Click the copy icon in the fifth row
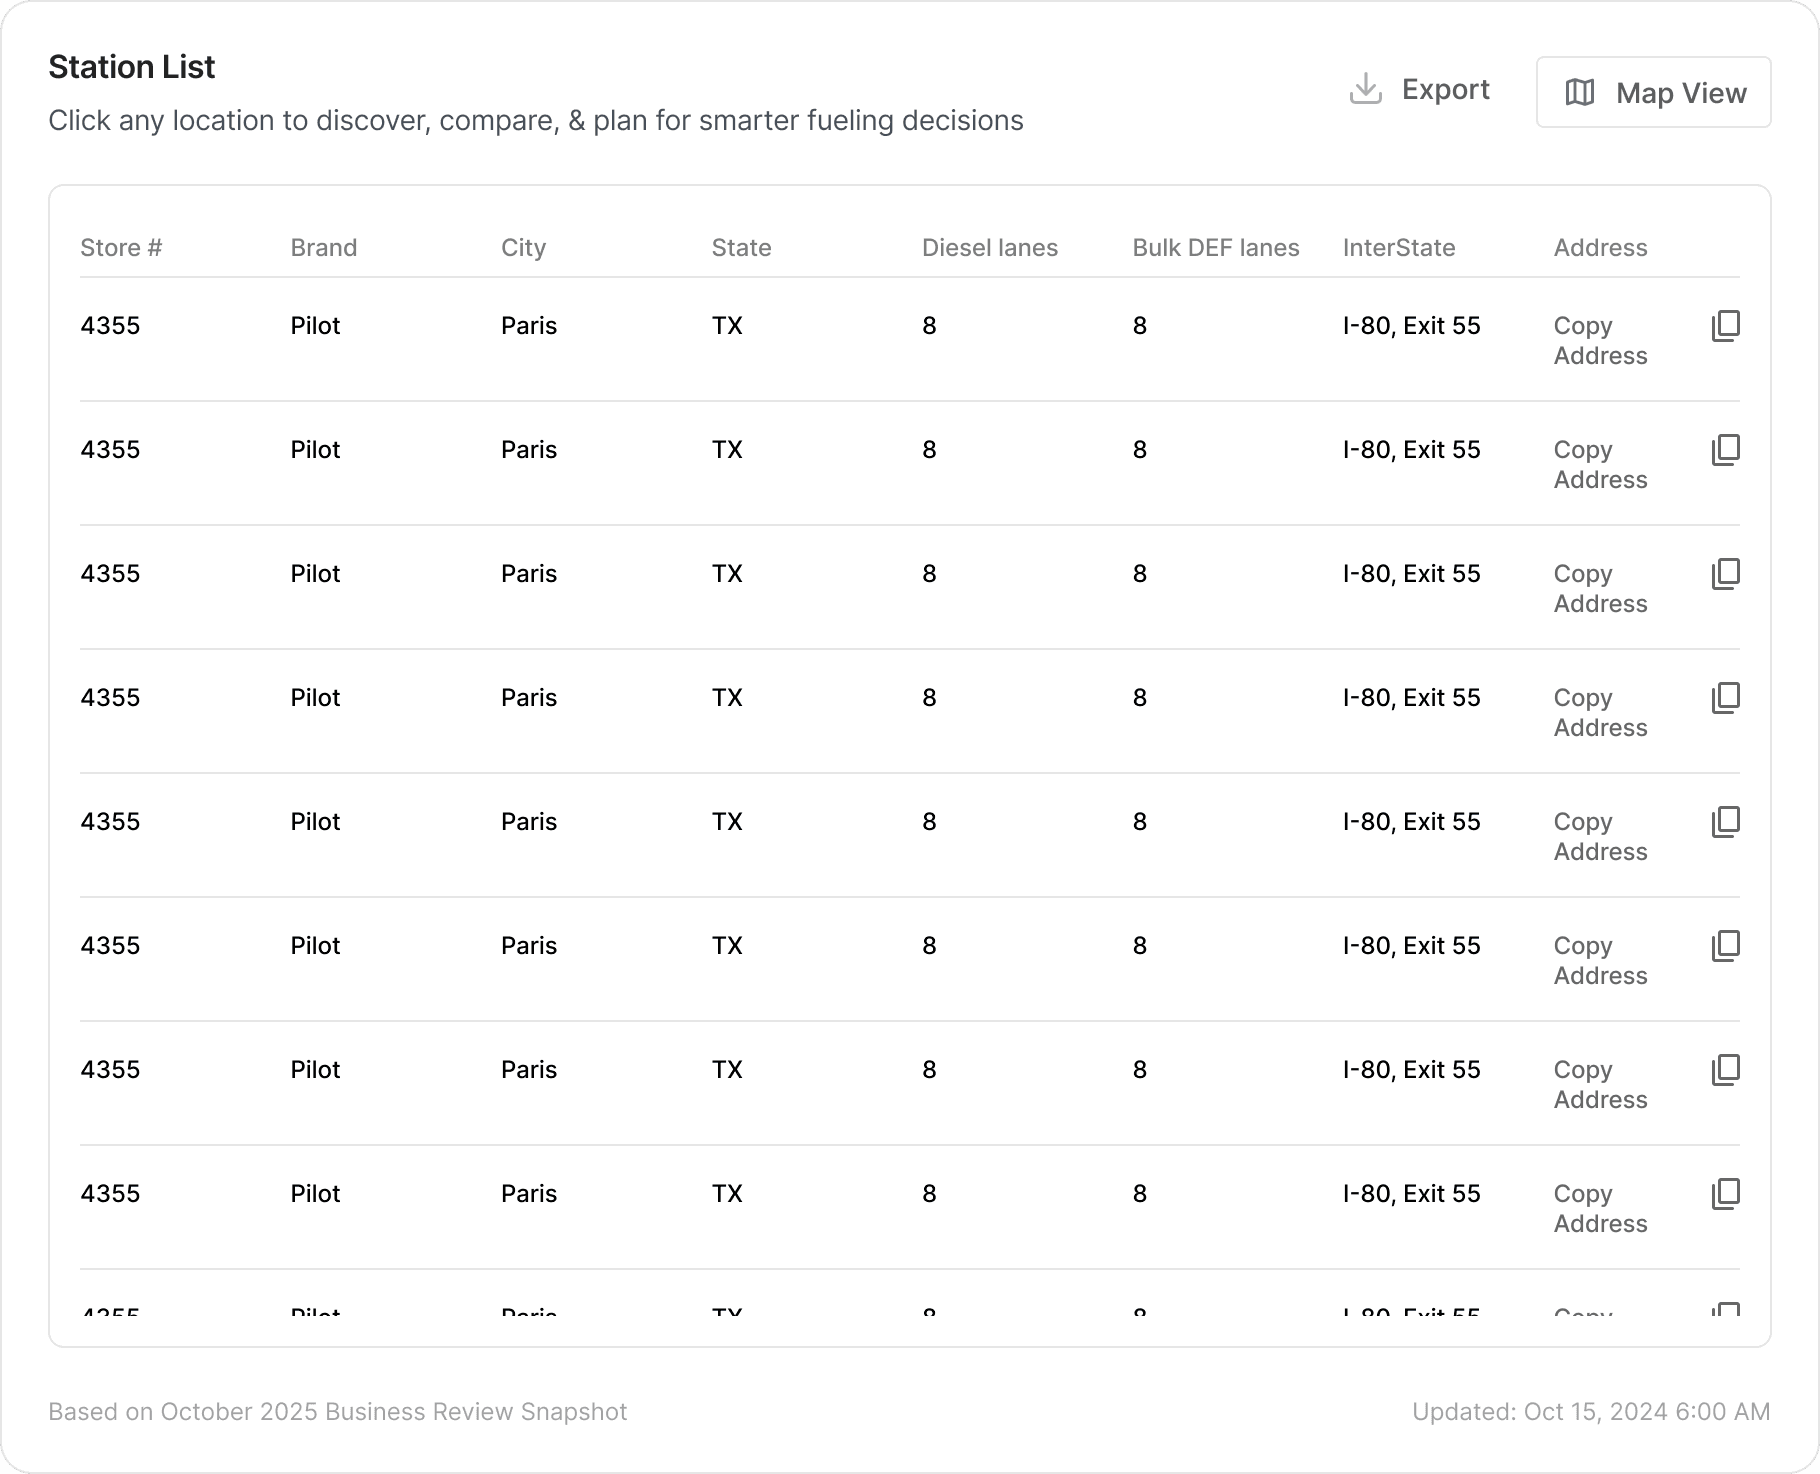Image resolution: width=1820 pixels, height=1474 pixels. [x=1726, y=822]
